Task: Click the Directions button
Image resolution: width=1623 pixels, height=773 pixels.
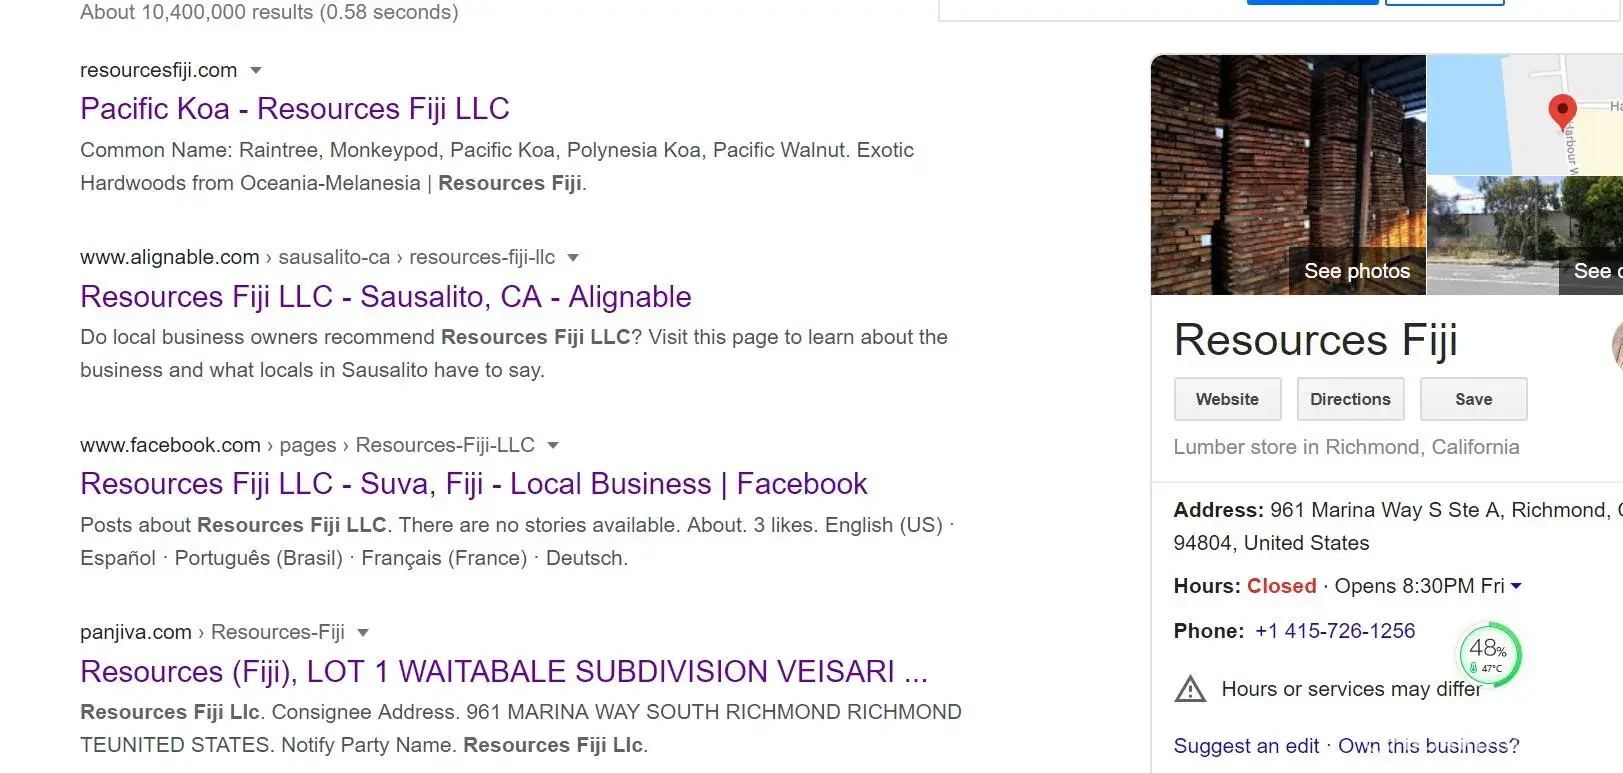Action: 1350,399
